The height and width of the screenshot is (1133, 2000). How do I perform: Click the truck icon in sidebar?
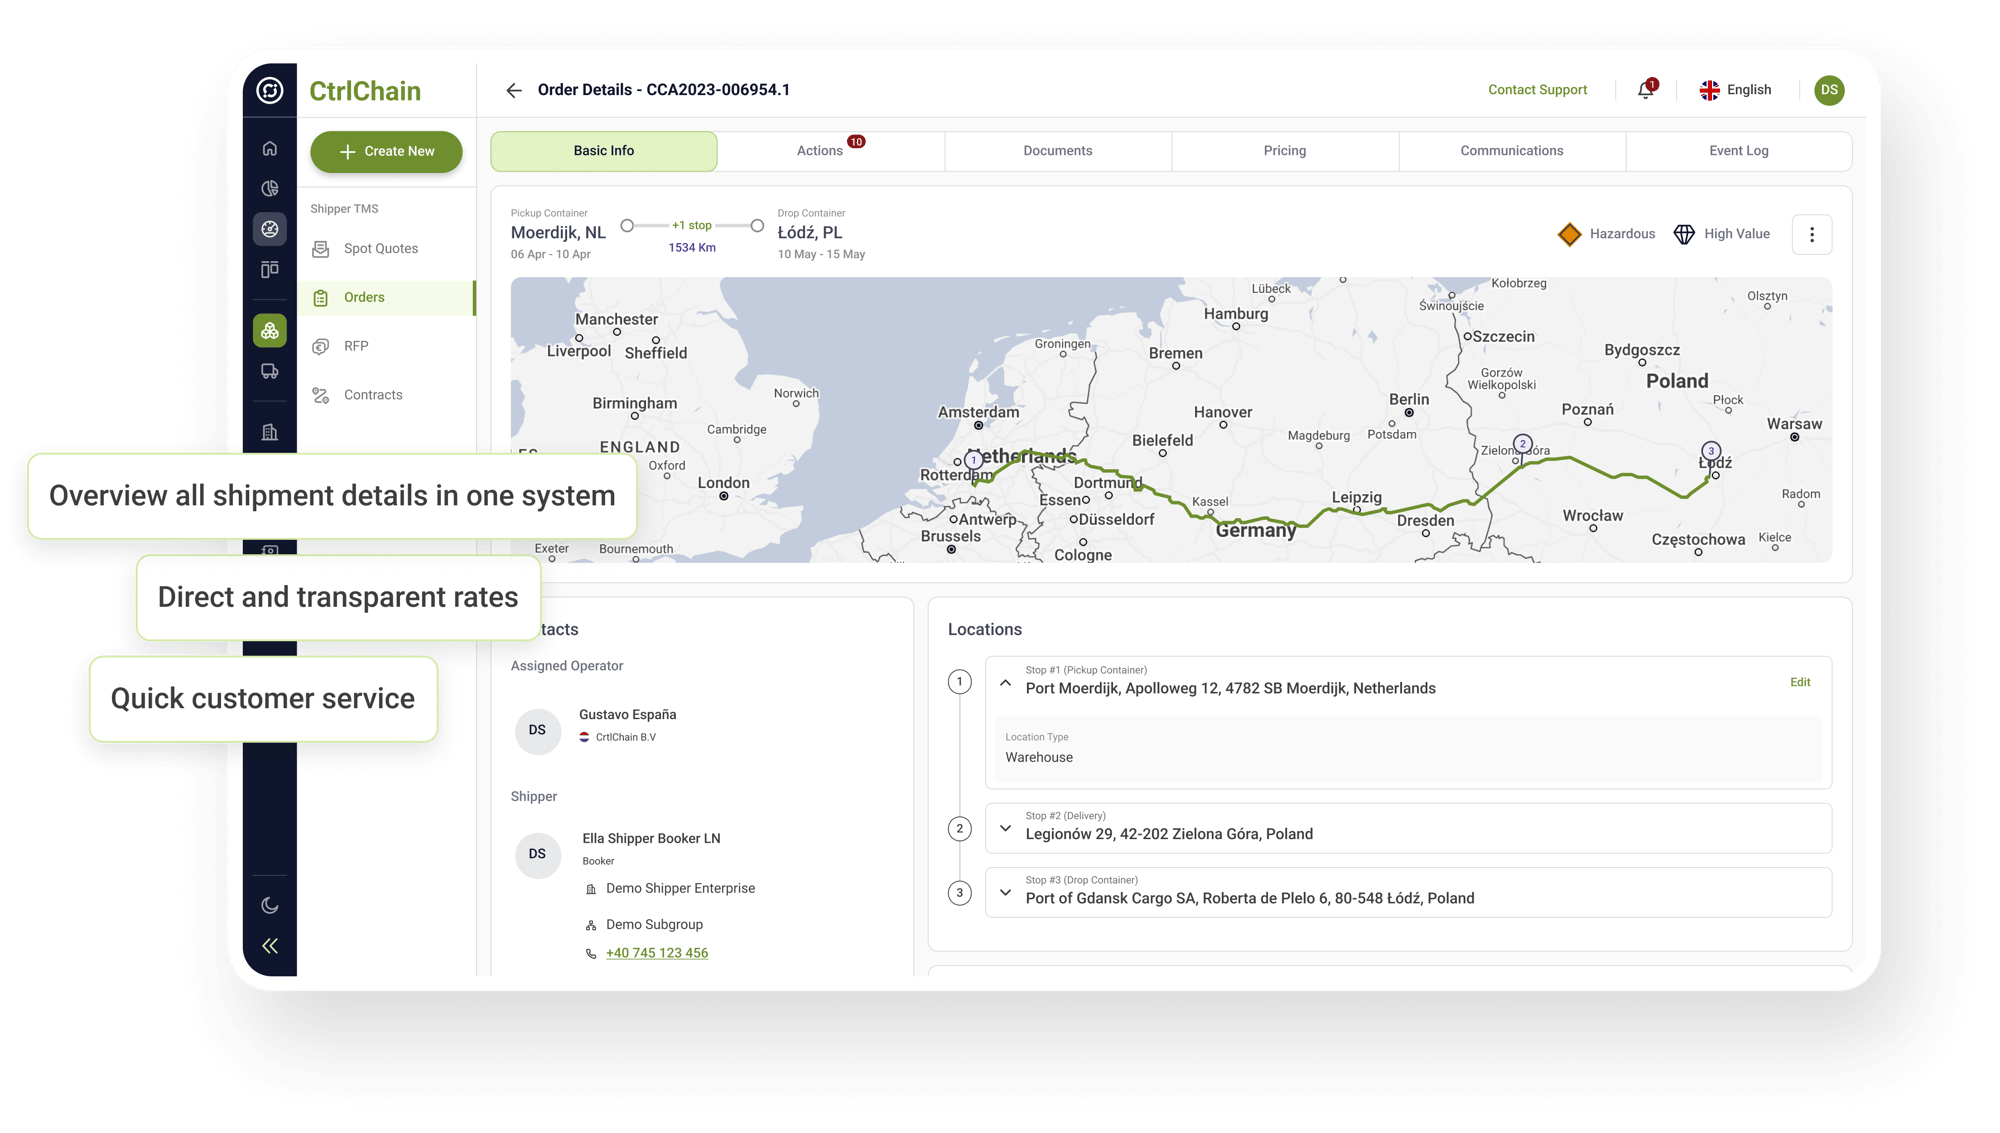coord(270,372)
